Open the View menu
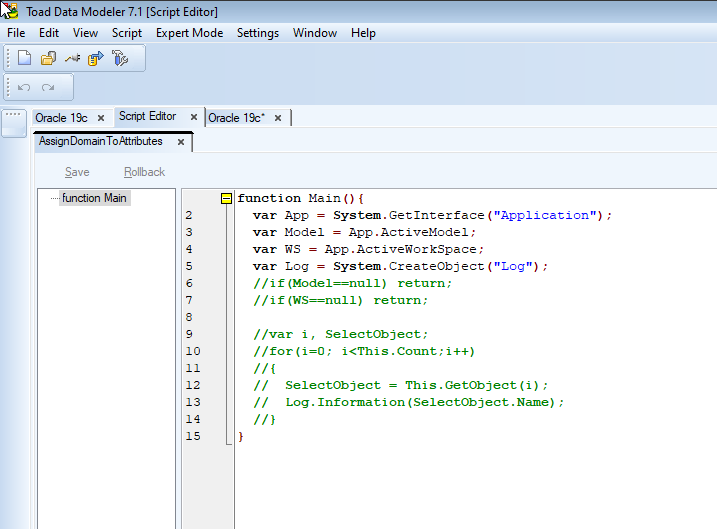 86,33
